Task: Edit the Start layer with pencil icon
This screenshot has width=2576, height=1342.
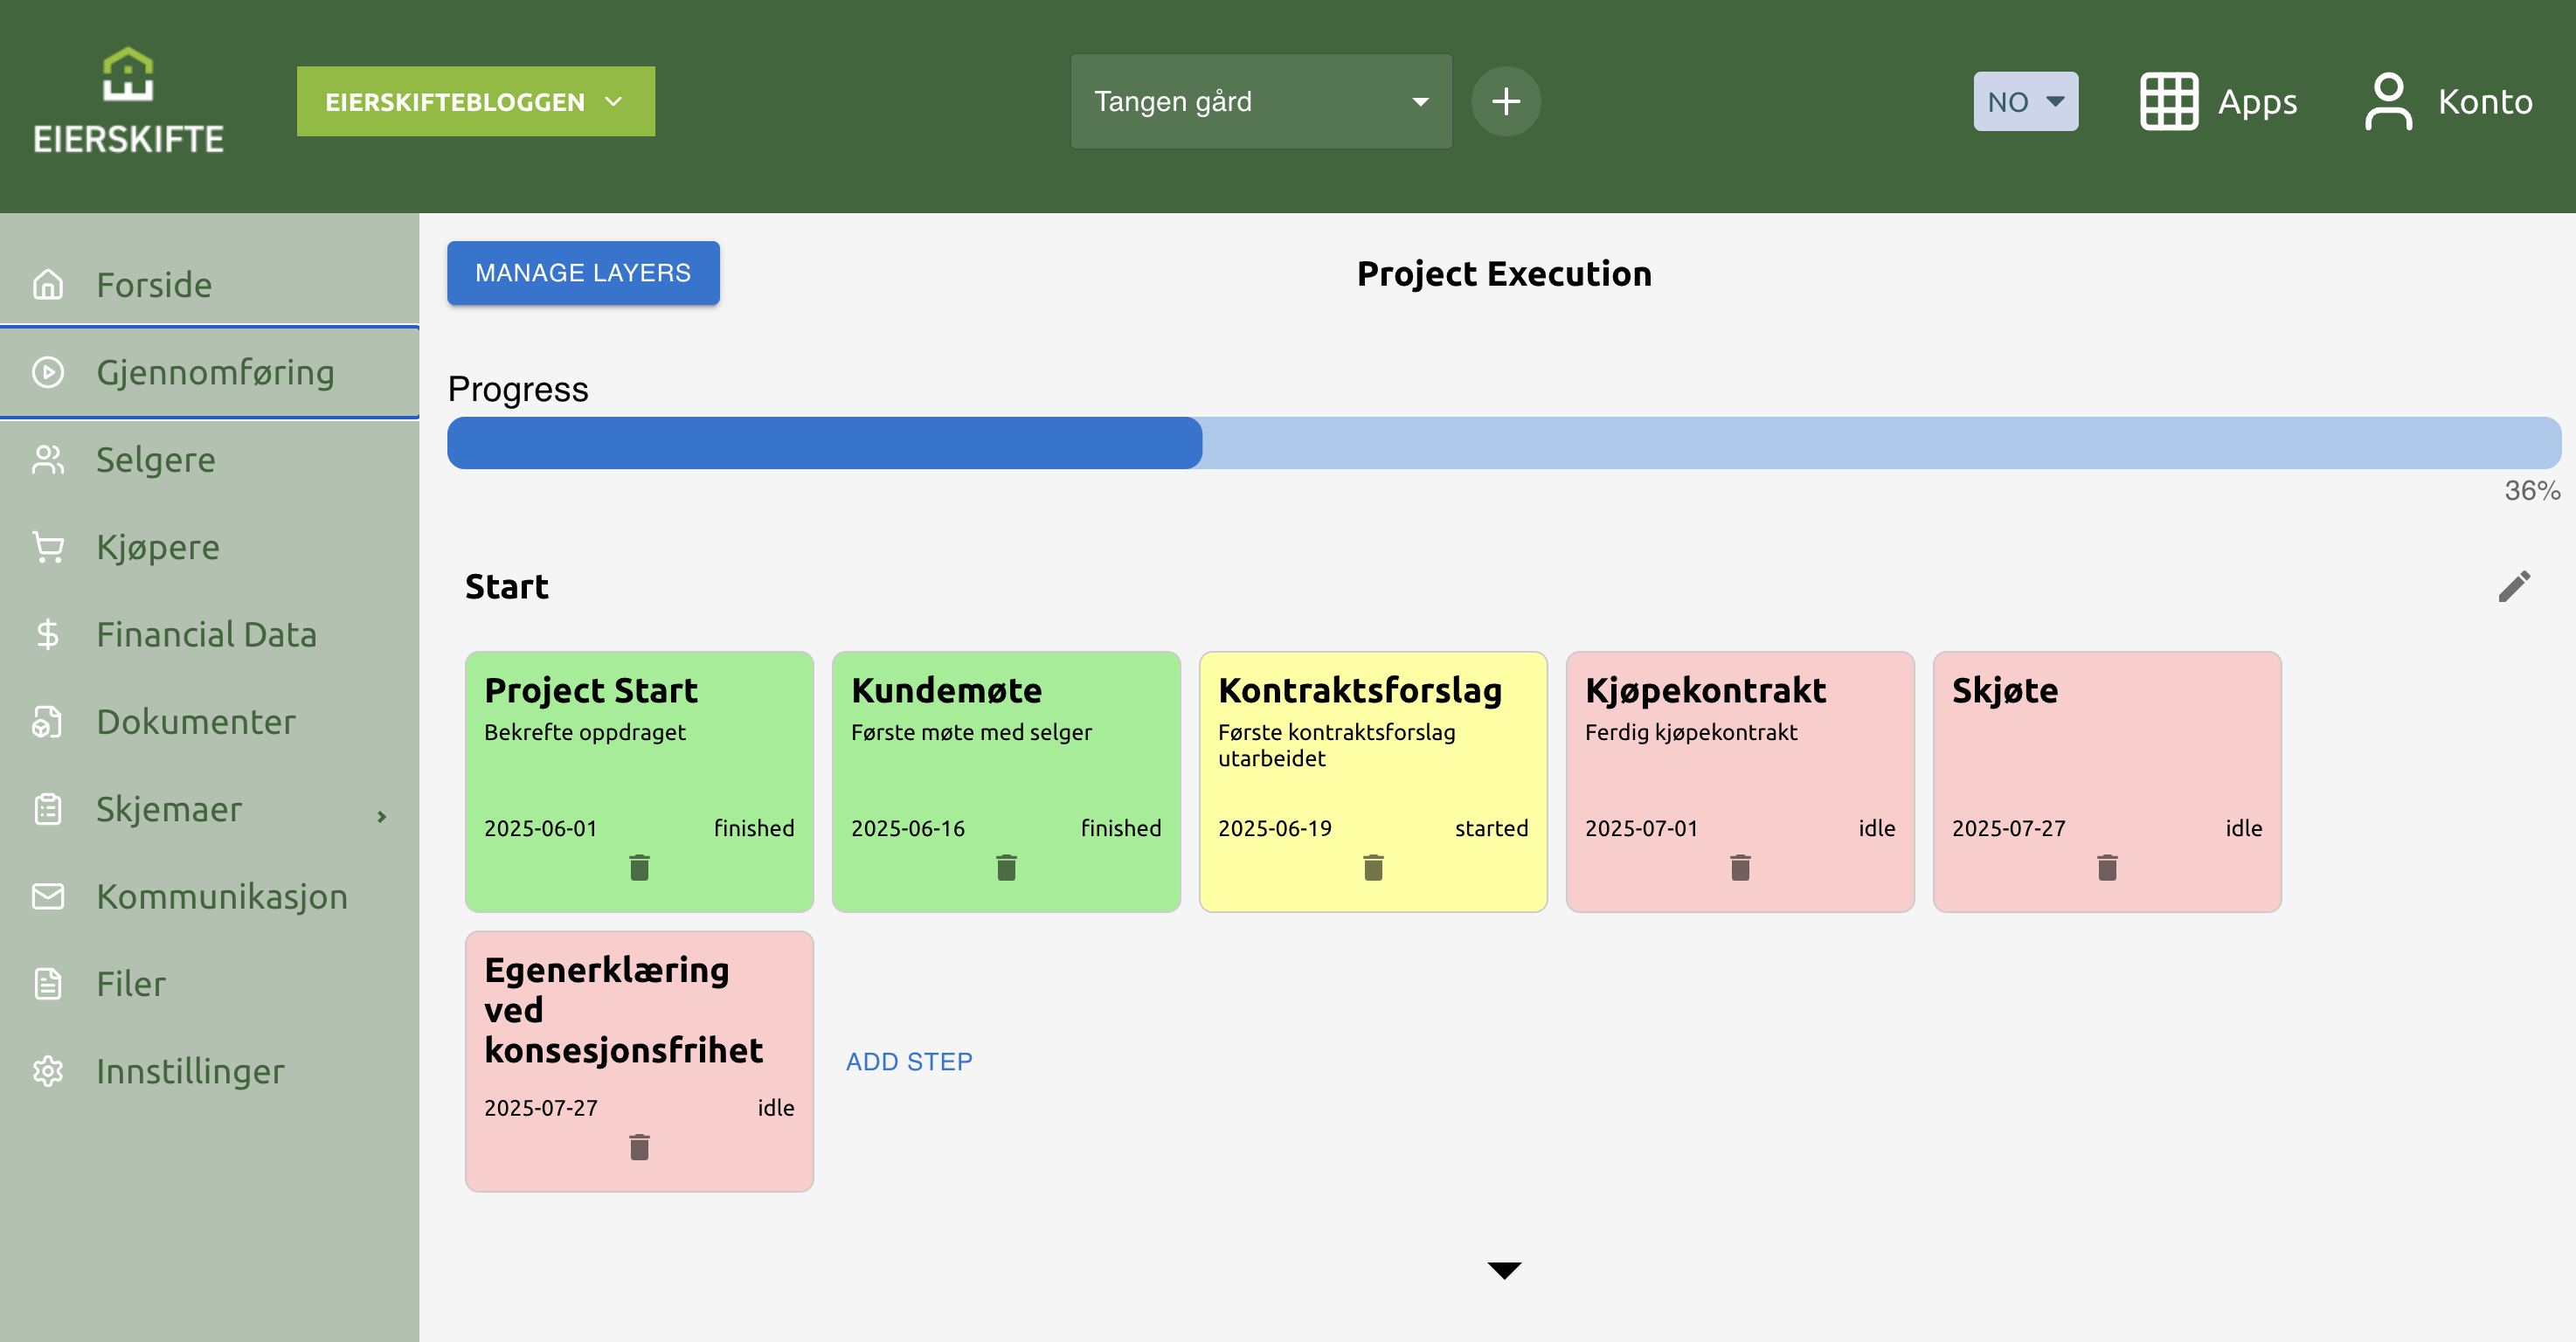Action: coord(2514,587)
